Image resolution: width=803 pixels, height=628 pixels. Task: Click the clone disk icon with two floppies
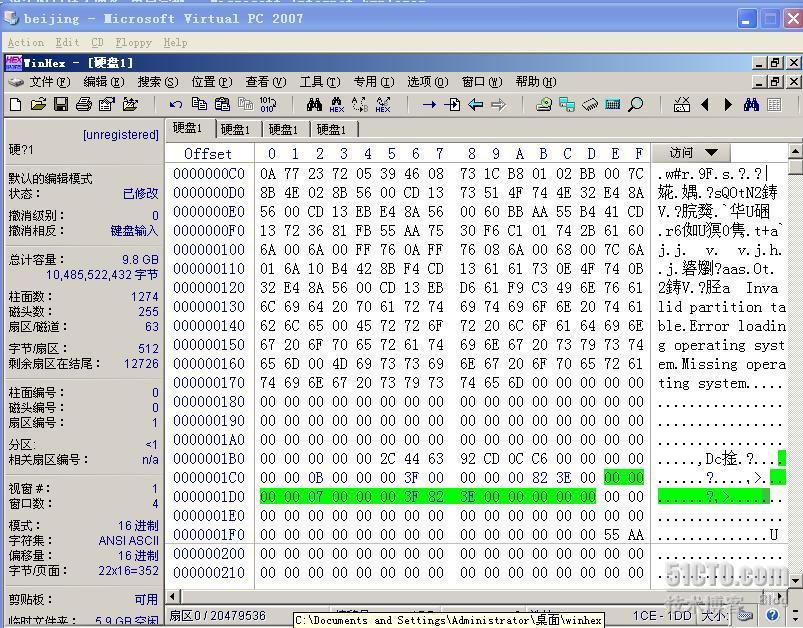(x=567, y=105)
